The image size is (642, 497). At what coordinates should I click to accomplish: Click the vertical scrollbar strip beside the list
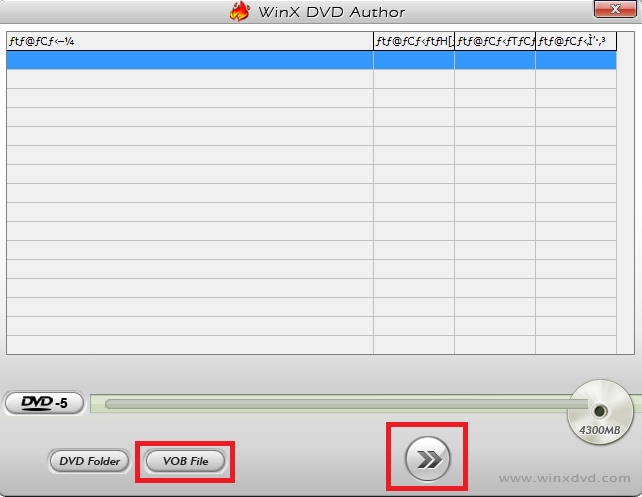(x=626, y=193)
